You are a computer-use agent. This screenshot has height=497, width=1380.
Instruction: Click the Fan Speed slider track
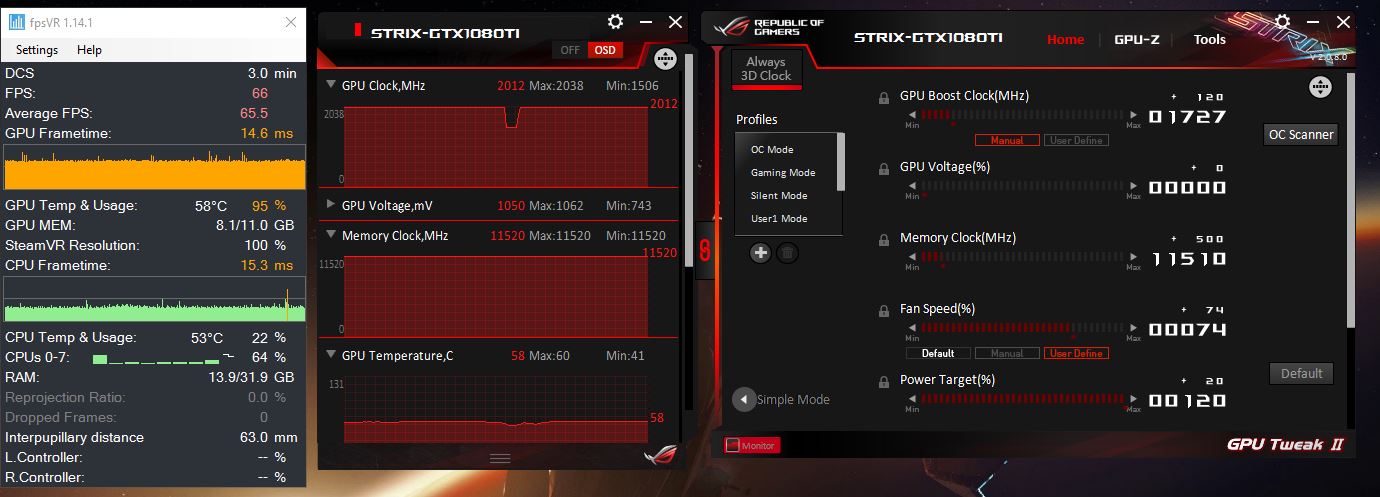[x=1022, y=328]
